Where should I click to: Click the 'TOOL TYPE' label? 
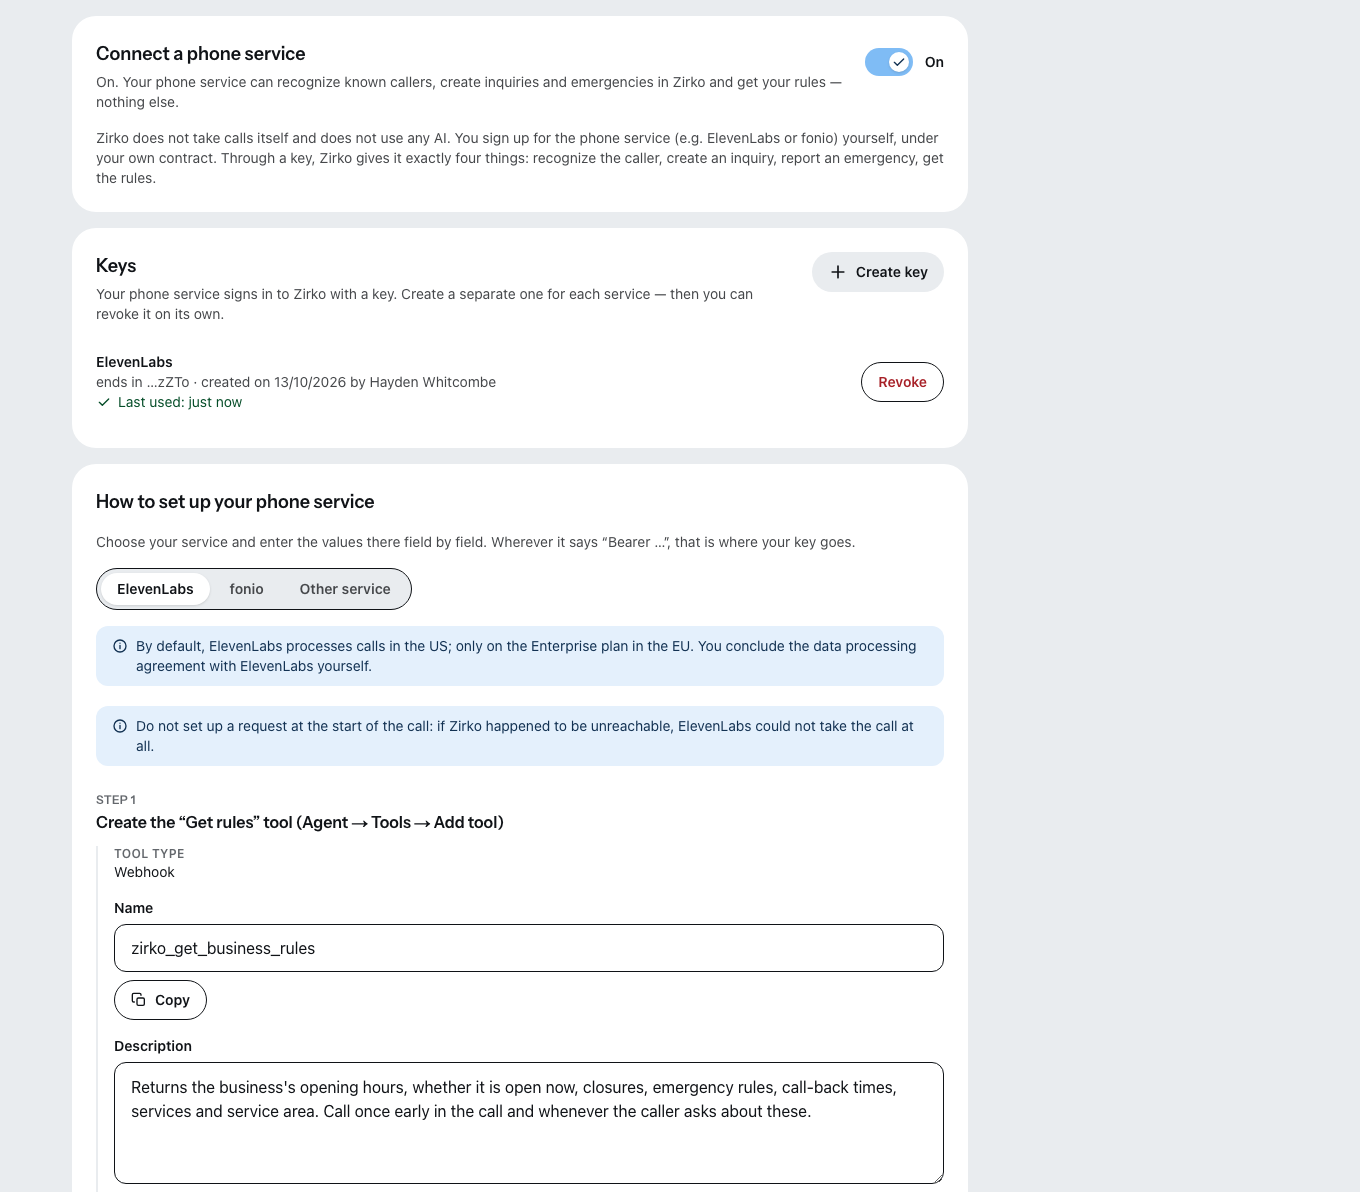point(149,854)
